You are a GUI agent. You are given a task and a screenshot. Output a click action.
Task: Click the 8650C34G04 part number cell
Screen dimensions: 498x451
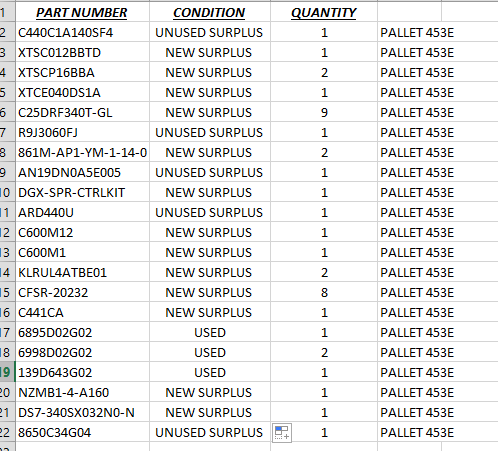point(82,432)
